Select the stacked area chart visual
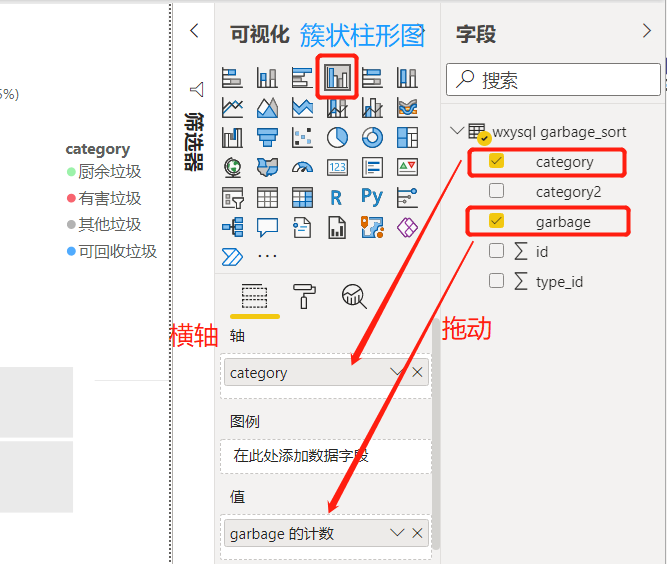667x564 pixels. point(302,108)
